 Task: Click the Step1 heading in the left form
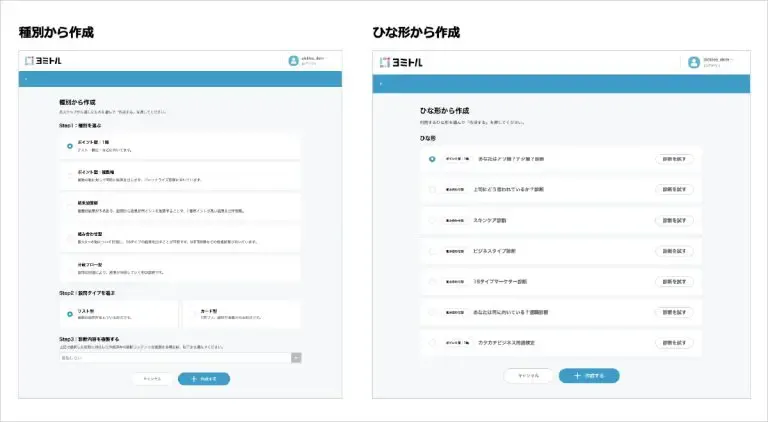(80, 126)
